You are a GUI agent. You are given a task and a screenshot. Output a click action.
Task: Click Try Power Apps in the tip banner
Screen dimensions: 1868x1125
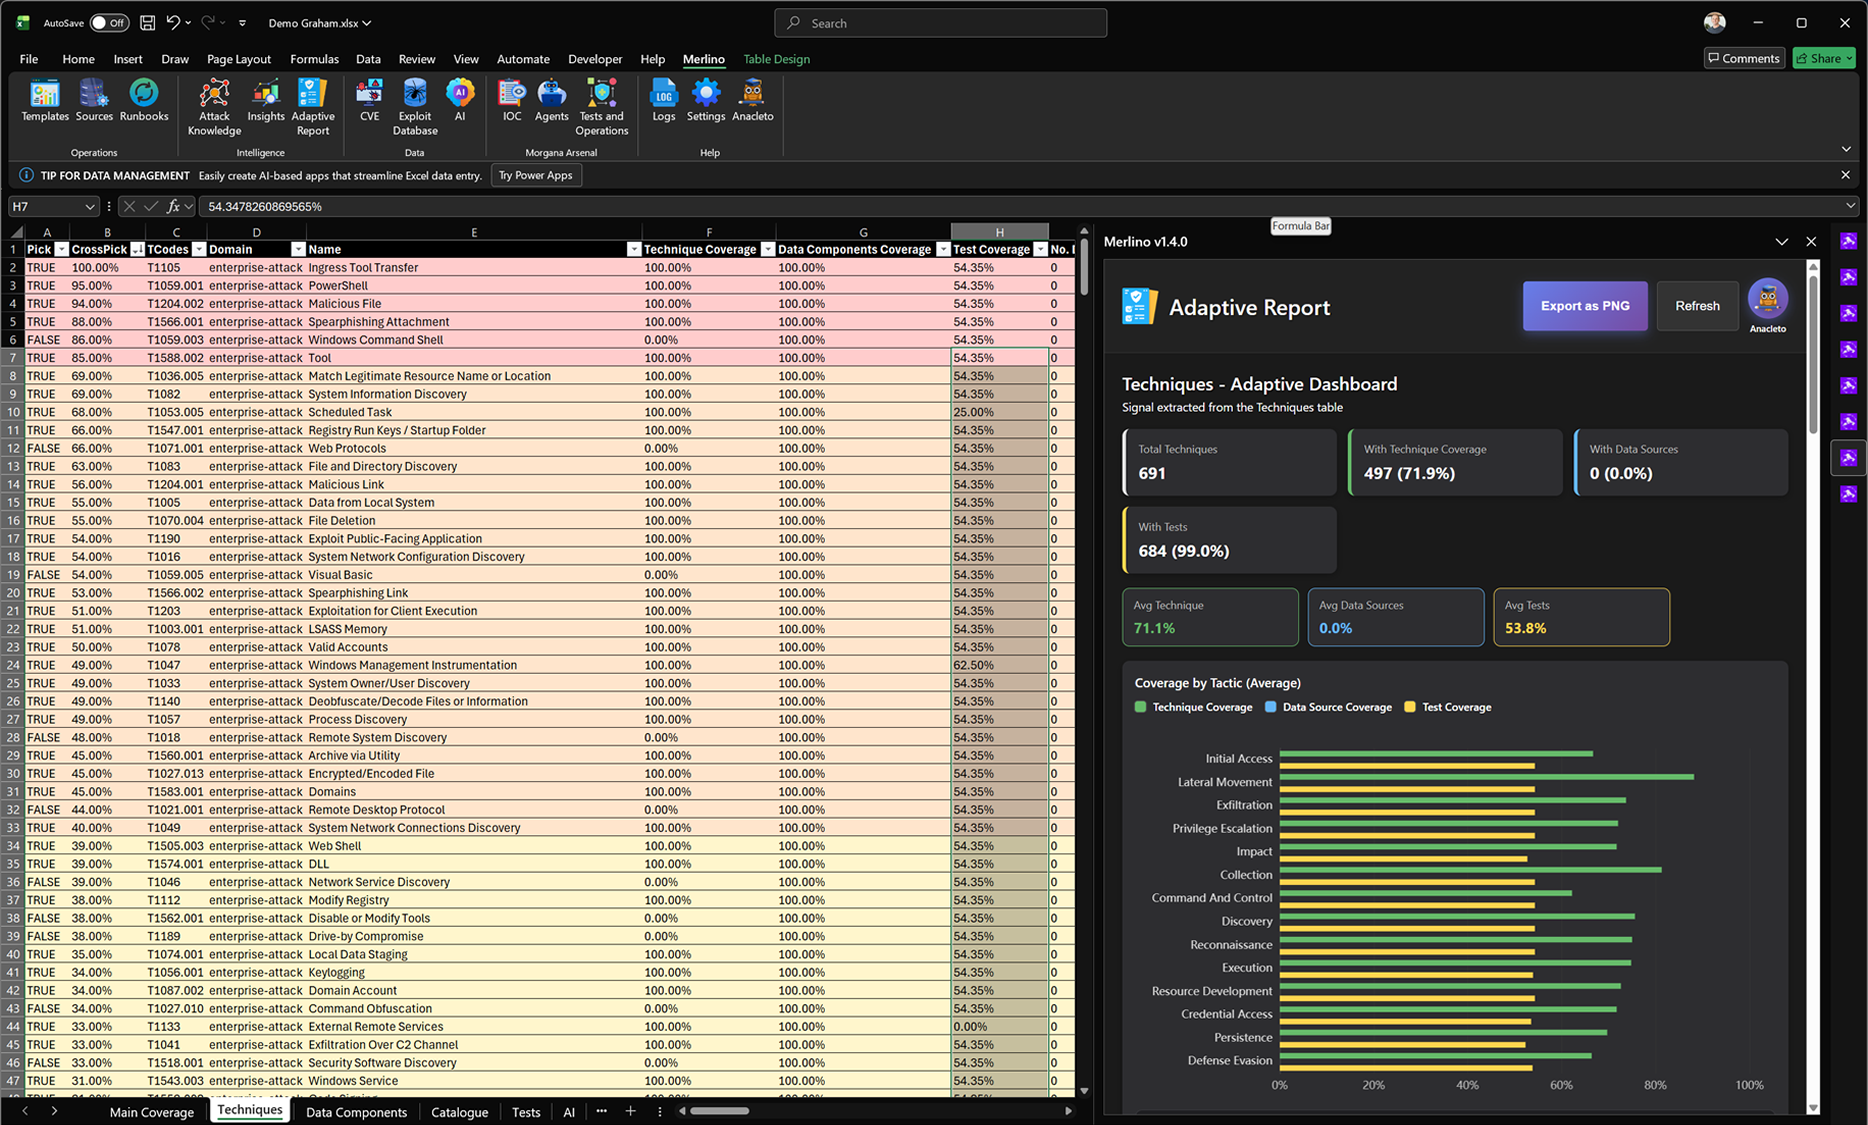tap(536, 175)
